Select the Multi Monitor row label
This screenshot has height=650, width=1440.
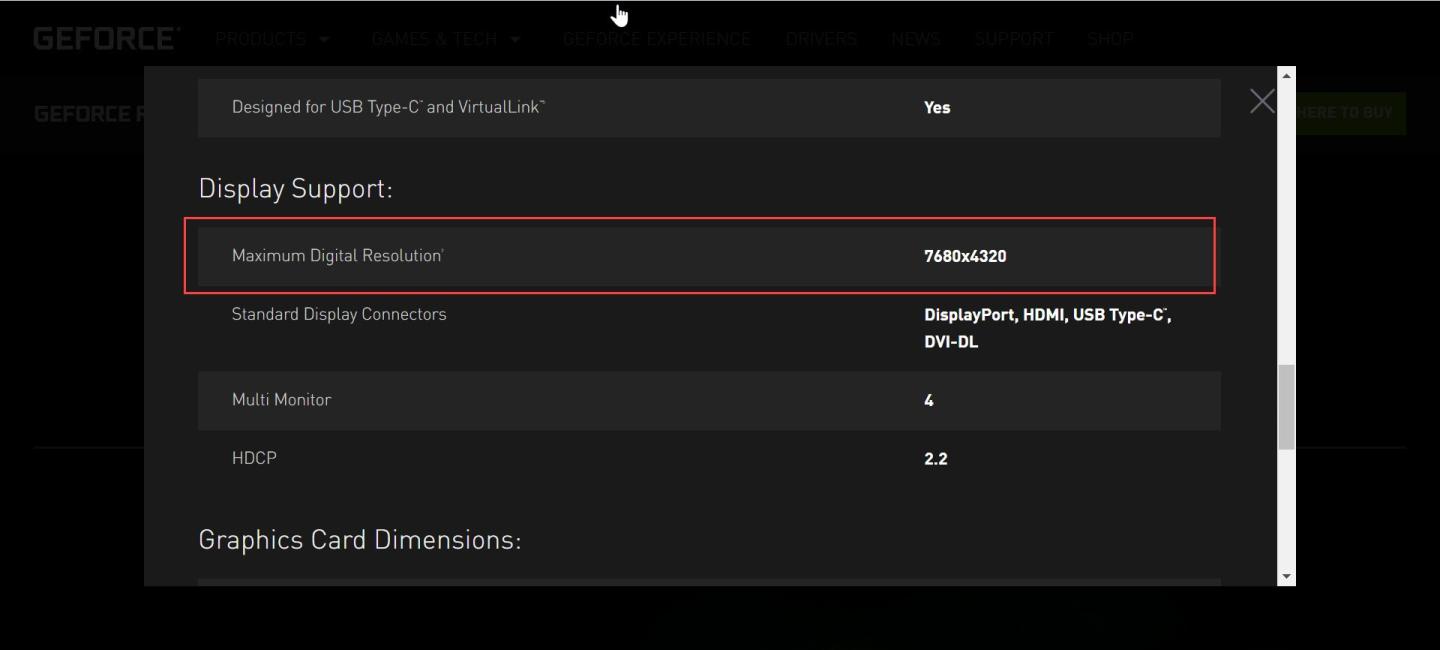pos(281,400)
